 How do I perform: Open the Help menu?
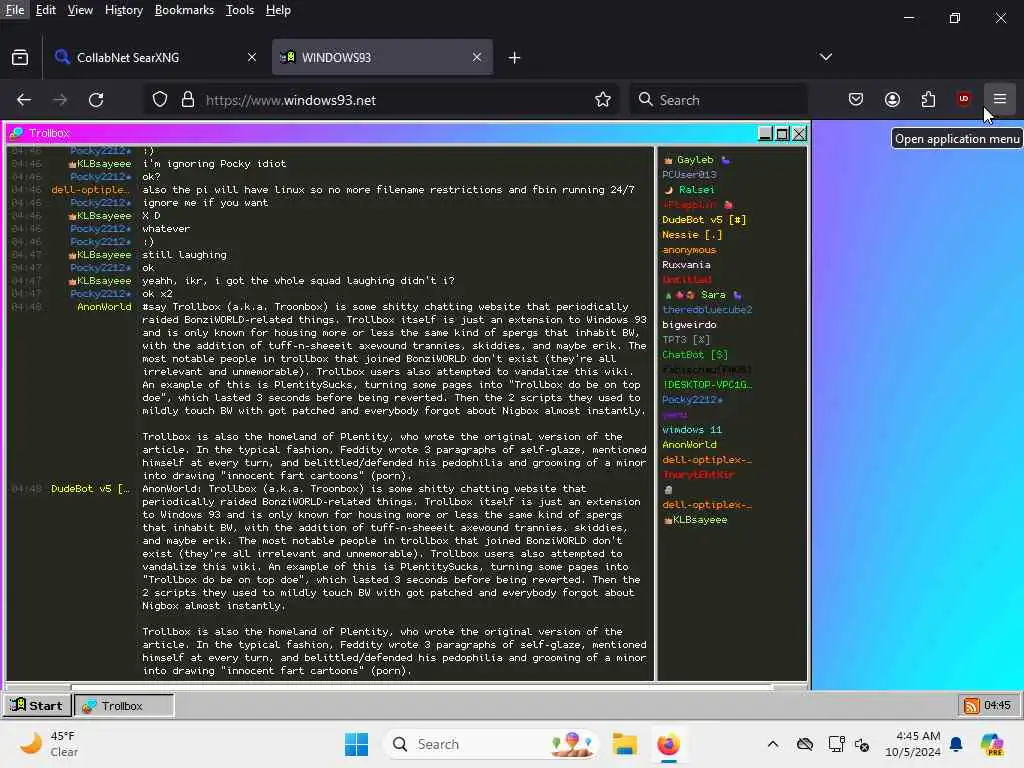tap(278, 10)
